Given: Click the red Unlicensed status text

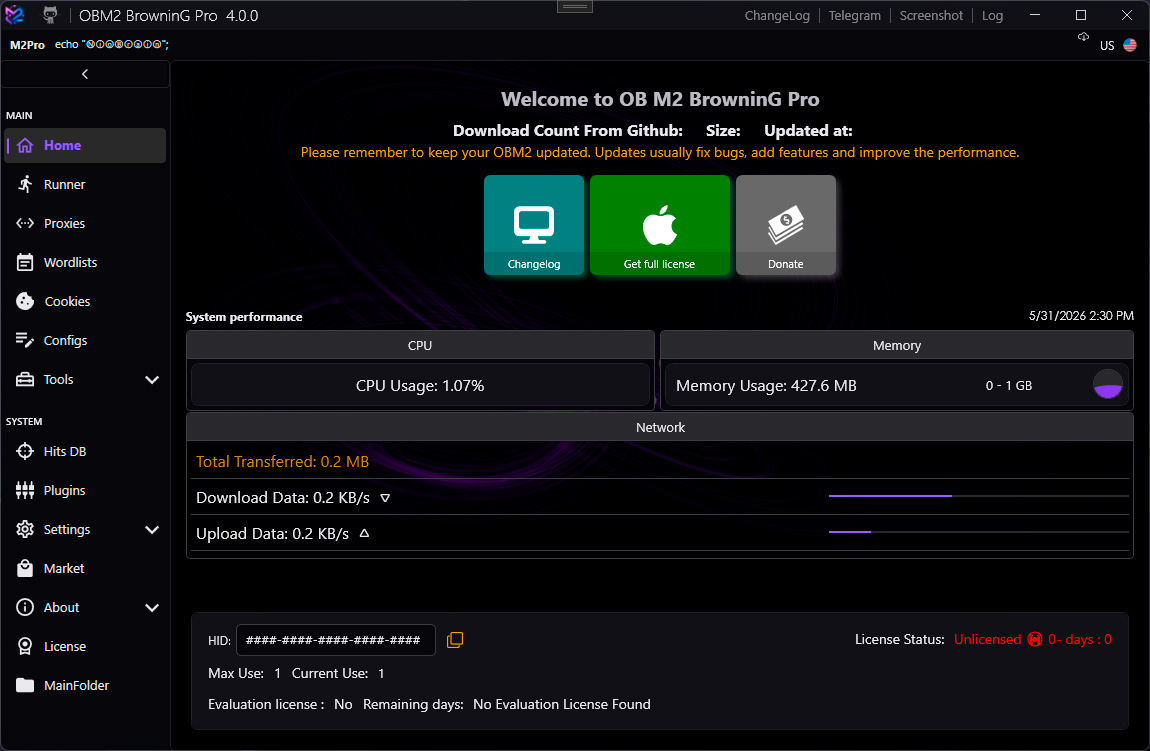Looking at the screenshot, I should (987, 640).
